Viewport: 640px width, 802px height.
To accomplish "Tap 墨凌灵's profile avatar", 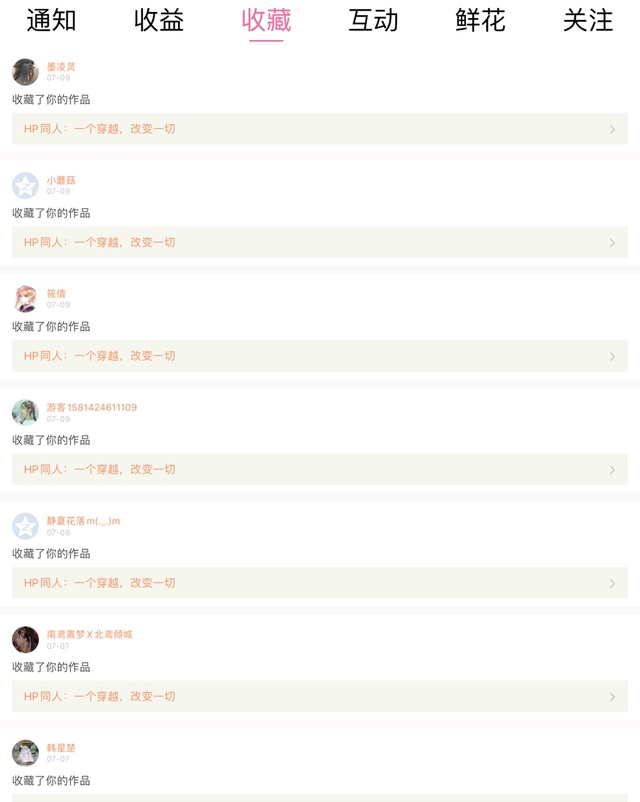I will click(x=25, y=72).
